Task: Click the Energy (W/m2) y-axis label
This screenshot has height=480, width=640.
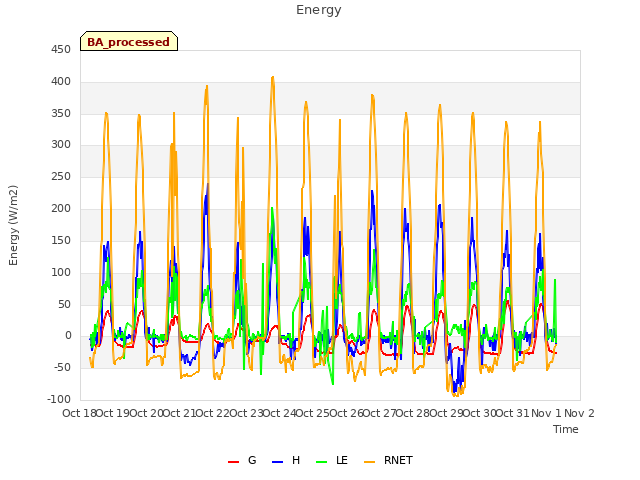Action: click(x=13, y=225)
